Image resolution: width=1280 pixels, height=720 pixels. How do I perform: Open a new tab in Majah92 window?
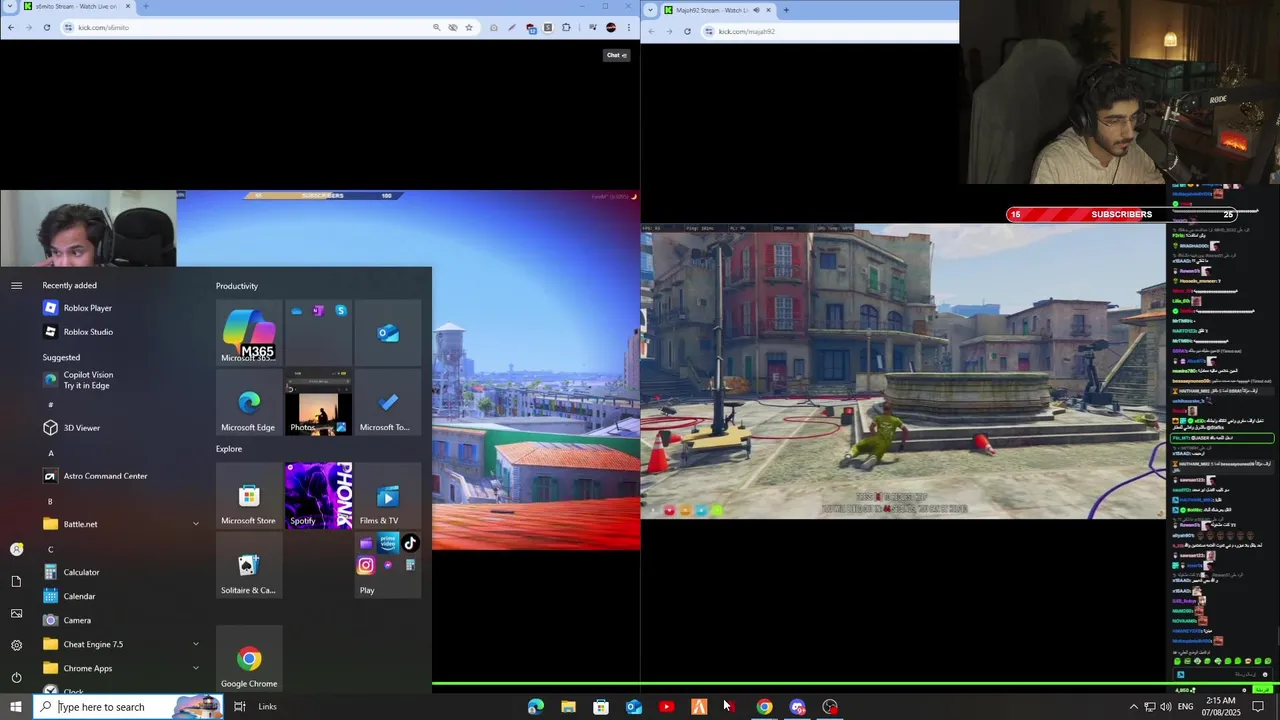pyautogui.click(x=786, y=10)
